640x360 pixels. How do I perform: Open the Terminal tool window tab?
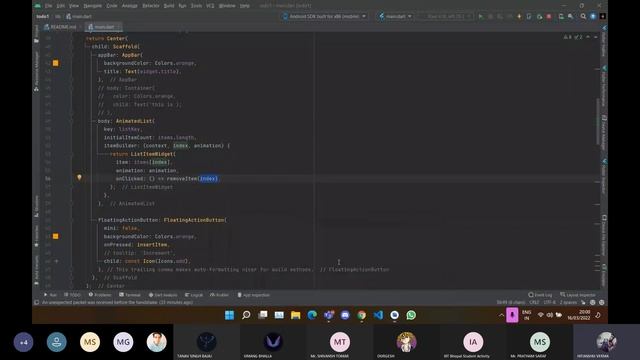[x=130, y=295]
